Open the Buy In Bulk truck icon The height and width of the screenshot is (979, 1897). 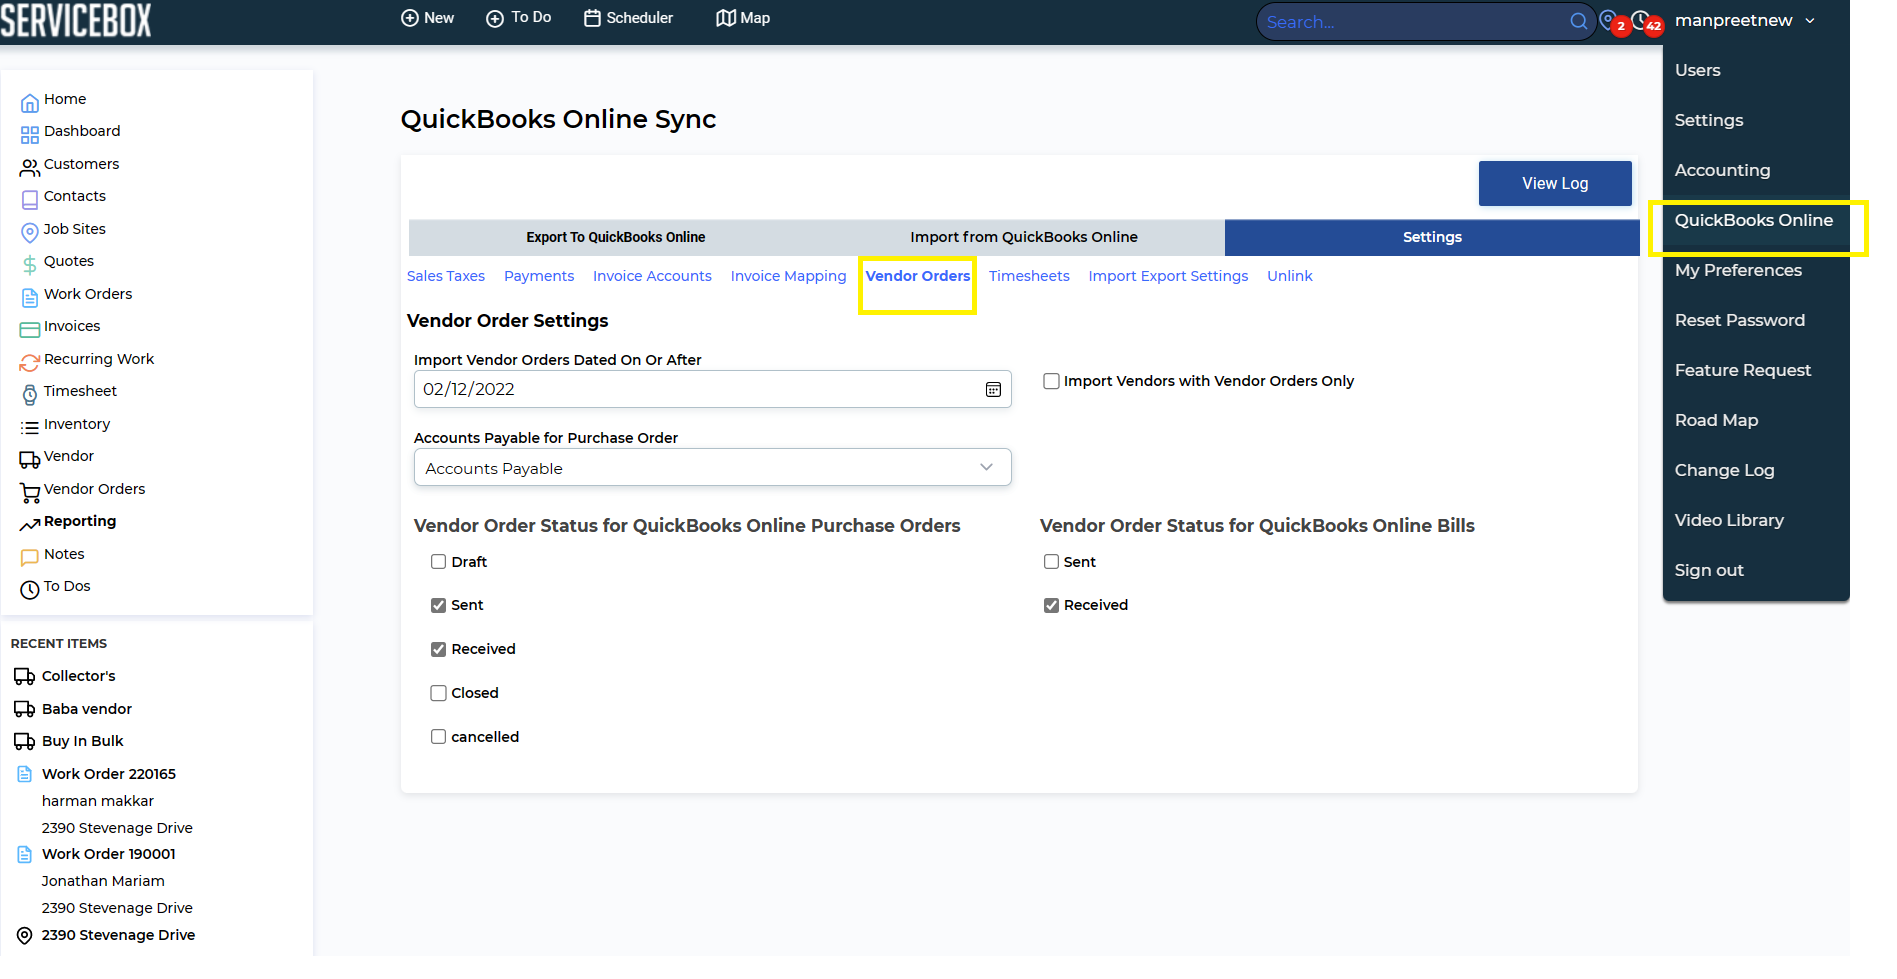click(24, 742)
